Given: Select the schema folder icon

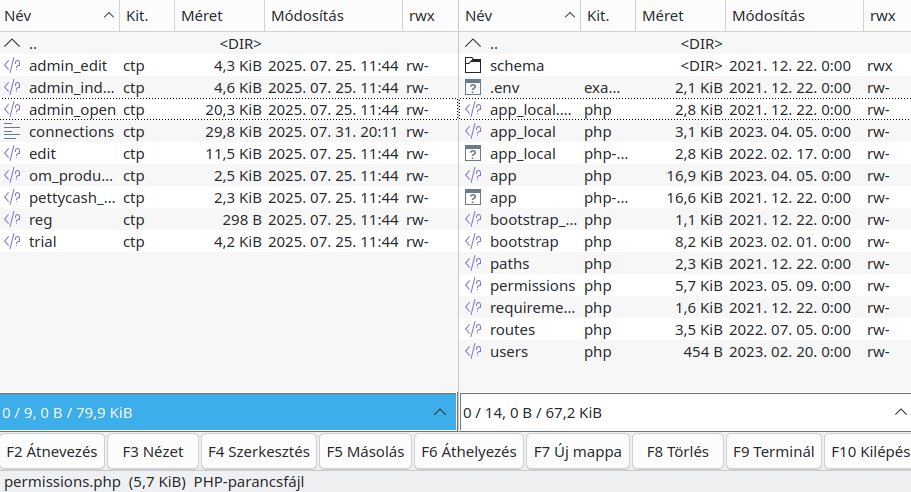Looking at the screenshot, I should [x=473, y=66].
